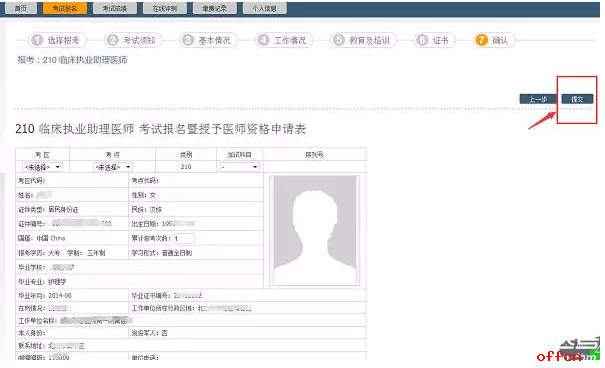The image size is (605, 368).
Task: Click step 2 circle 考试须知
Action: 113,40
